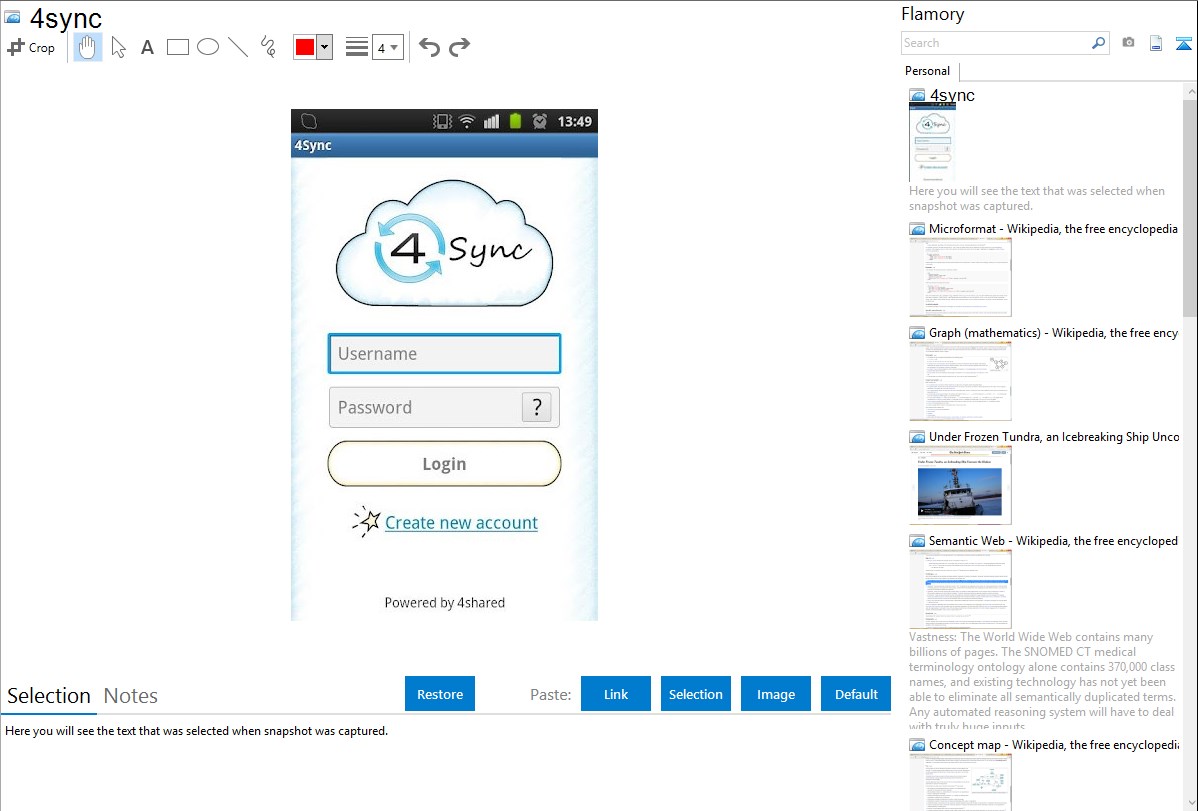Image resolution: width=1198 pixels, height=811 pixels.
Task: Click the Concept map - Wikipedia title
Action: (x=1054, y=744)
